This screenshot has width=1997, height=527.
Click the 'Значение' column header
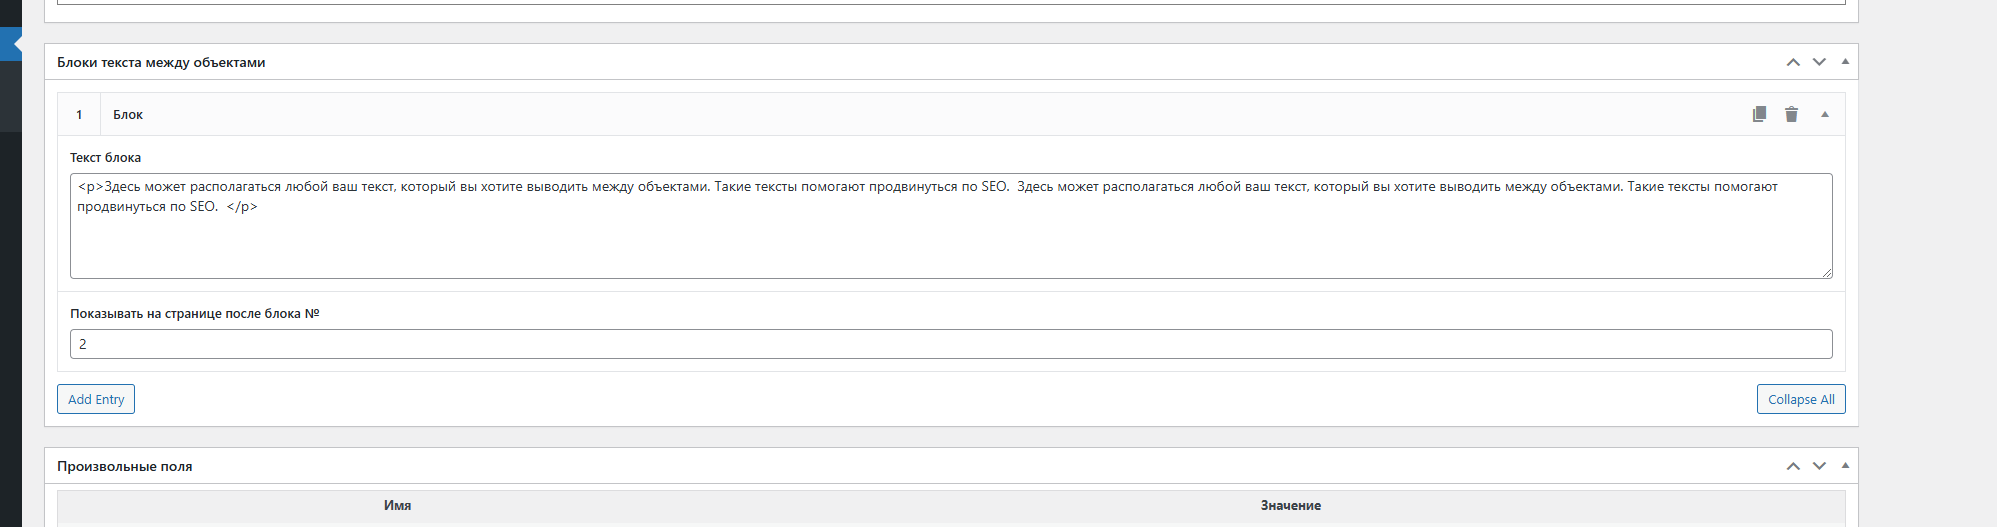1290,506
